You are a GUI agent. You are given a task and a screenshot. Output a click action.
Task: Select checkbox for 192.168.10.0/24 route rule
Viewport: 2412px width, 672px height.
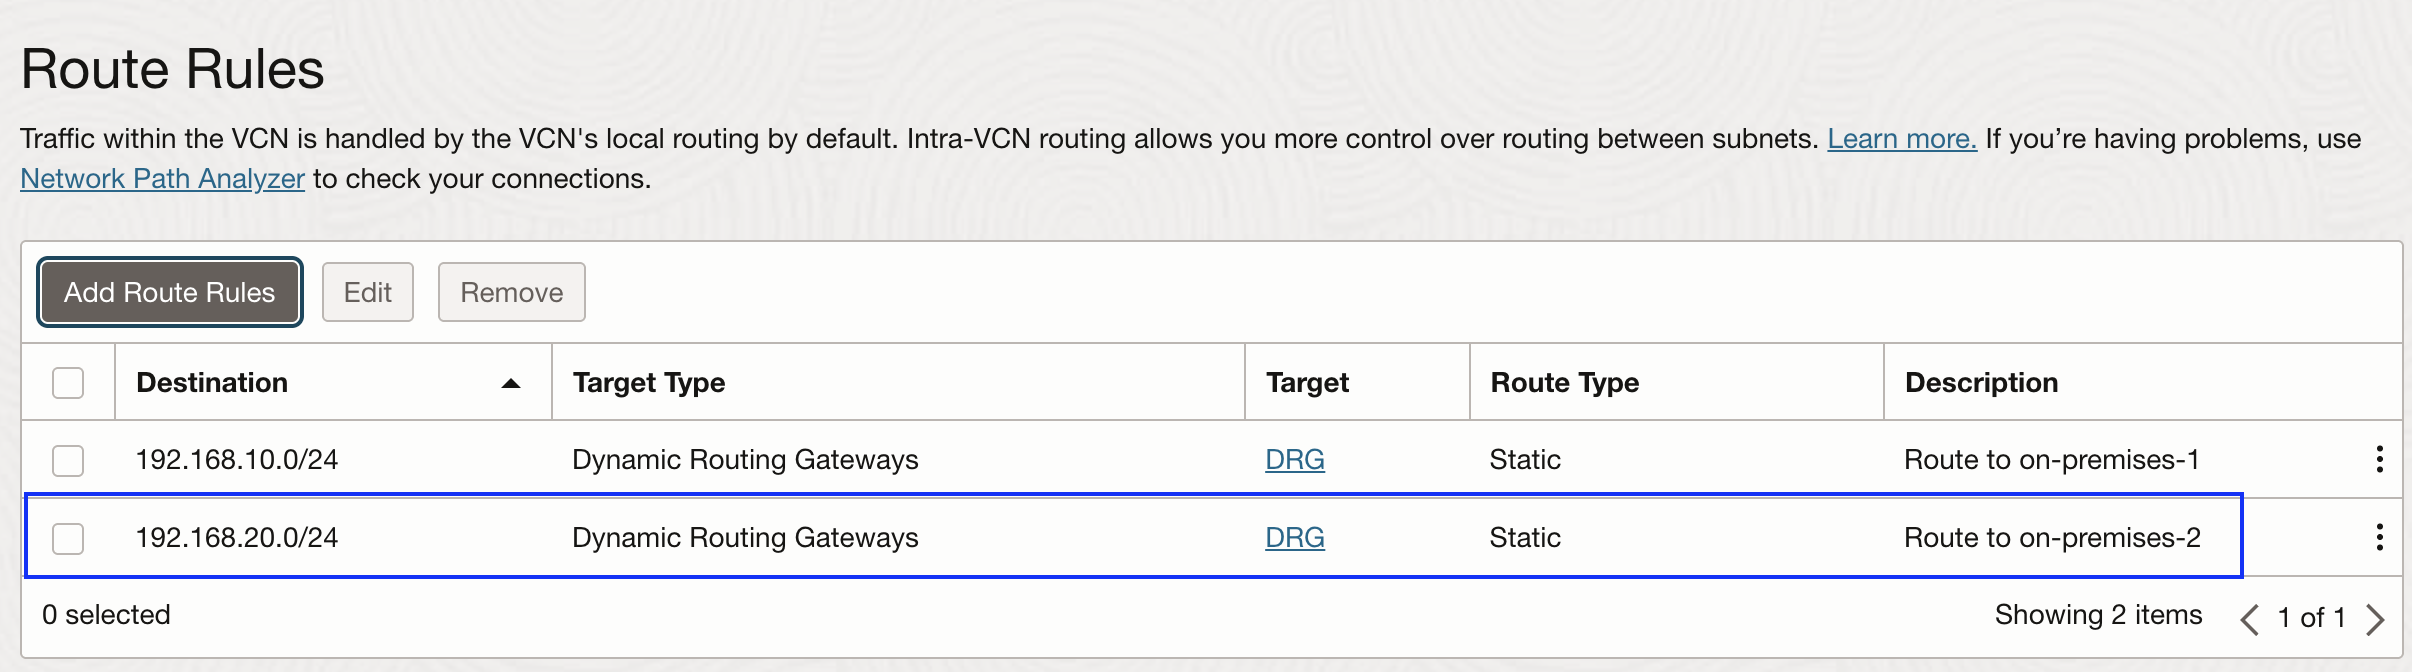(x=67, y=459)
